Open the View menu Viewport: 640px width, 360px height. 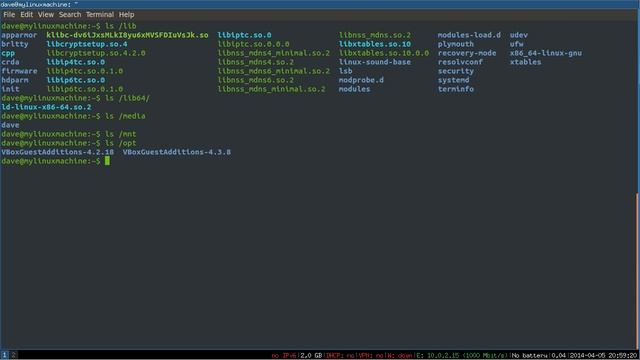[x=46, y=15]
